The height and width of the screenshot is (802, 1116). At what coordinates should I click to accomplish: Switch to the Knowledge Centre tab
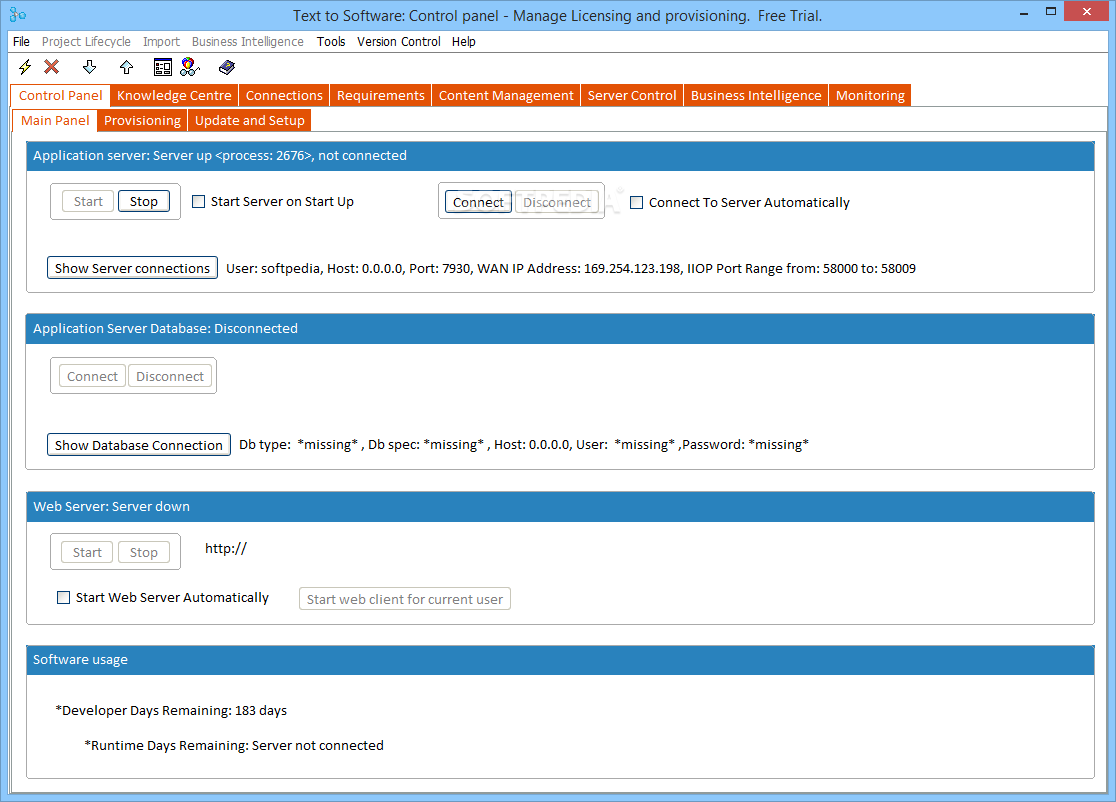174,95
